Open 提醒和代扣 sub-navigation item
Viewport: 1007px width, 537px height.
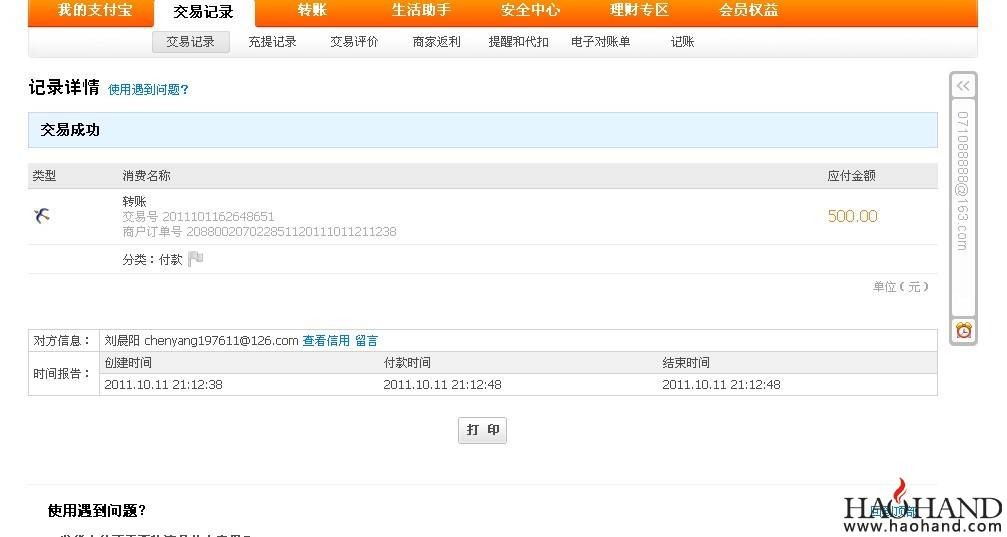tap(518, 42)
